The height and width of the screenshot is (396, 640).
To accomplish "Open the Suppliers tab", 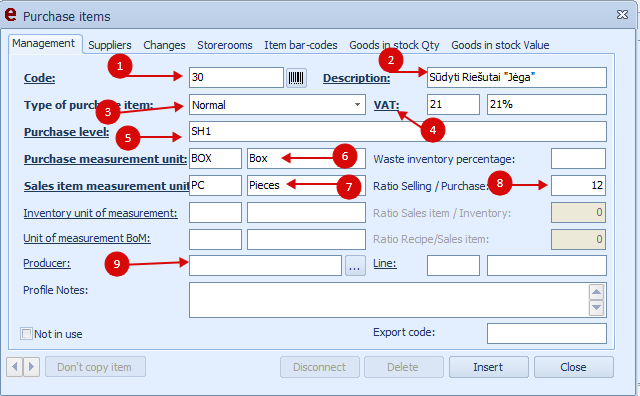I will [x=110, y=45].
